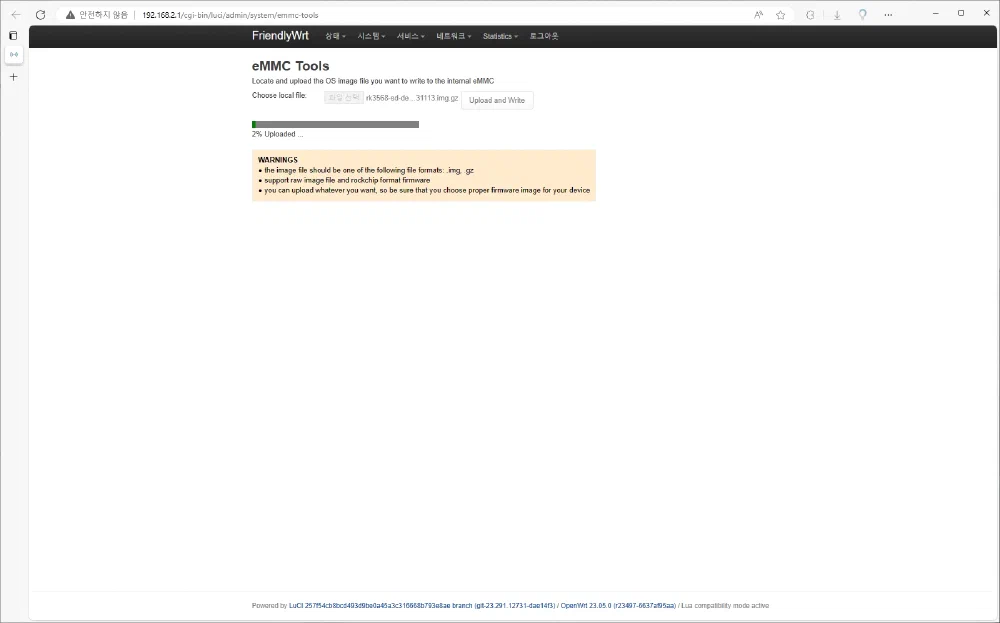Click the choose file button
Image resolution: width=1000 pixels, height=623 pixels.
point(344,97)
